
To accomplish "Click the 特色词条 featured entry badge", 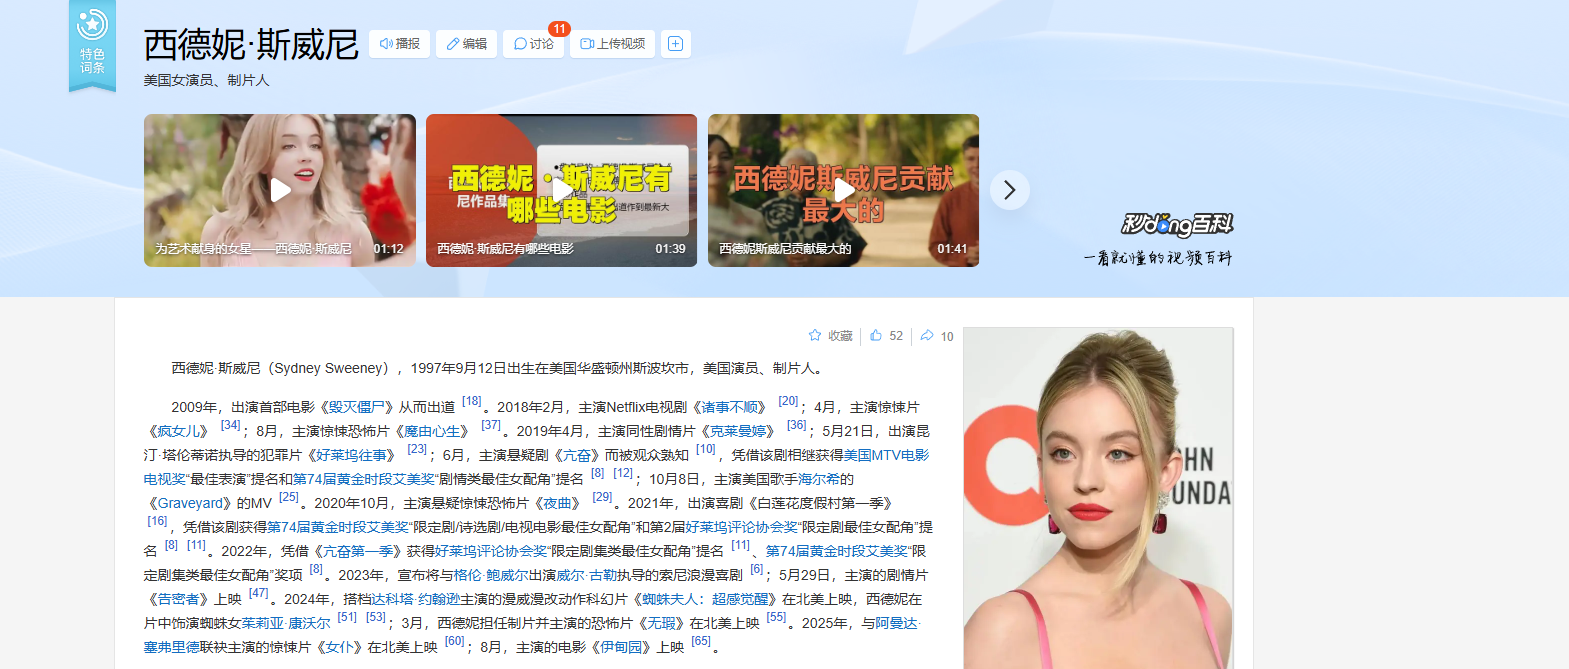I will 92,46.
